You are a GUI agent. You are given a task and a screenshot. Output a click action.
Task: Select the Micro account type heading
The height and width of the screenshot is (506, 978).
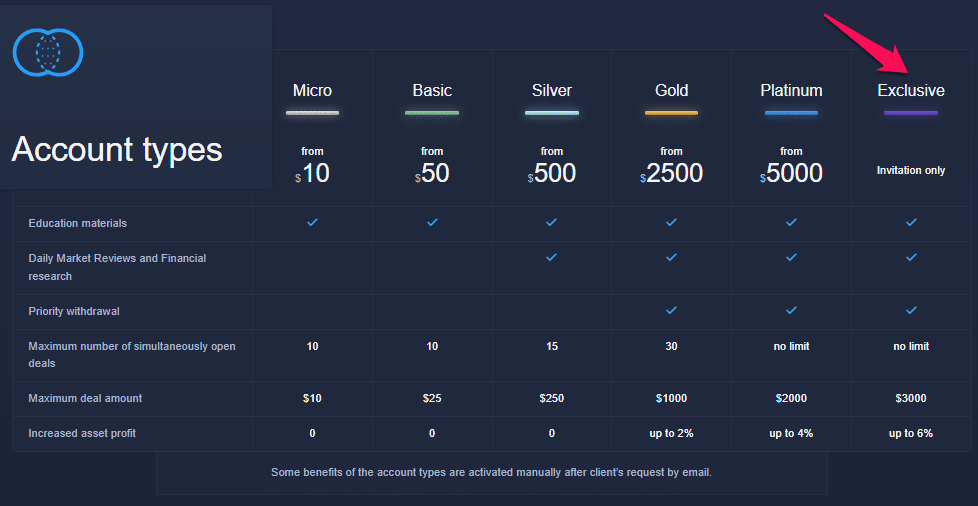[312, 90]
